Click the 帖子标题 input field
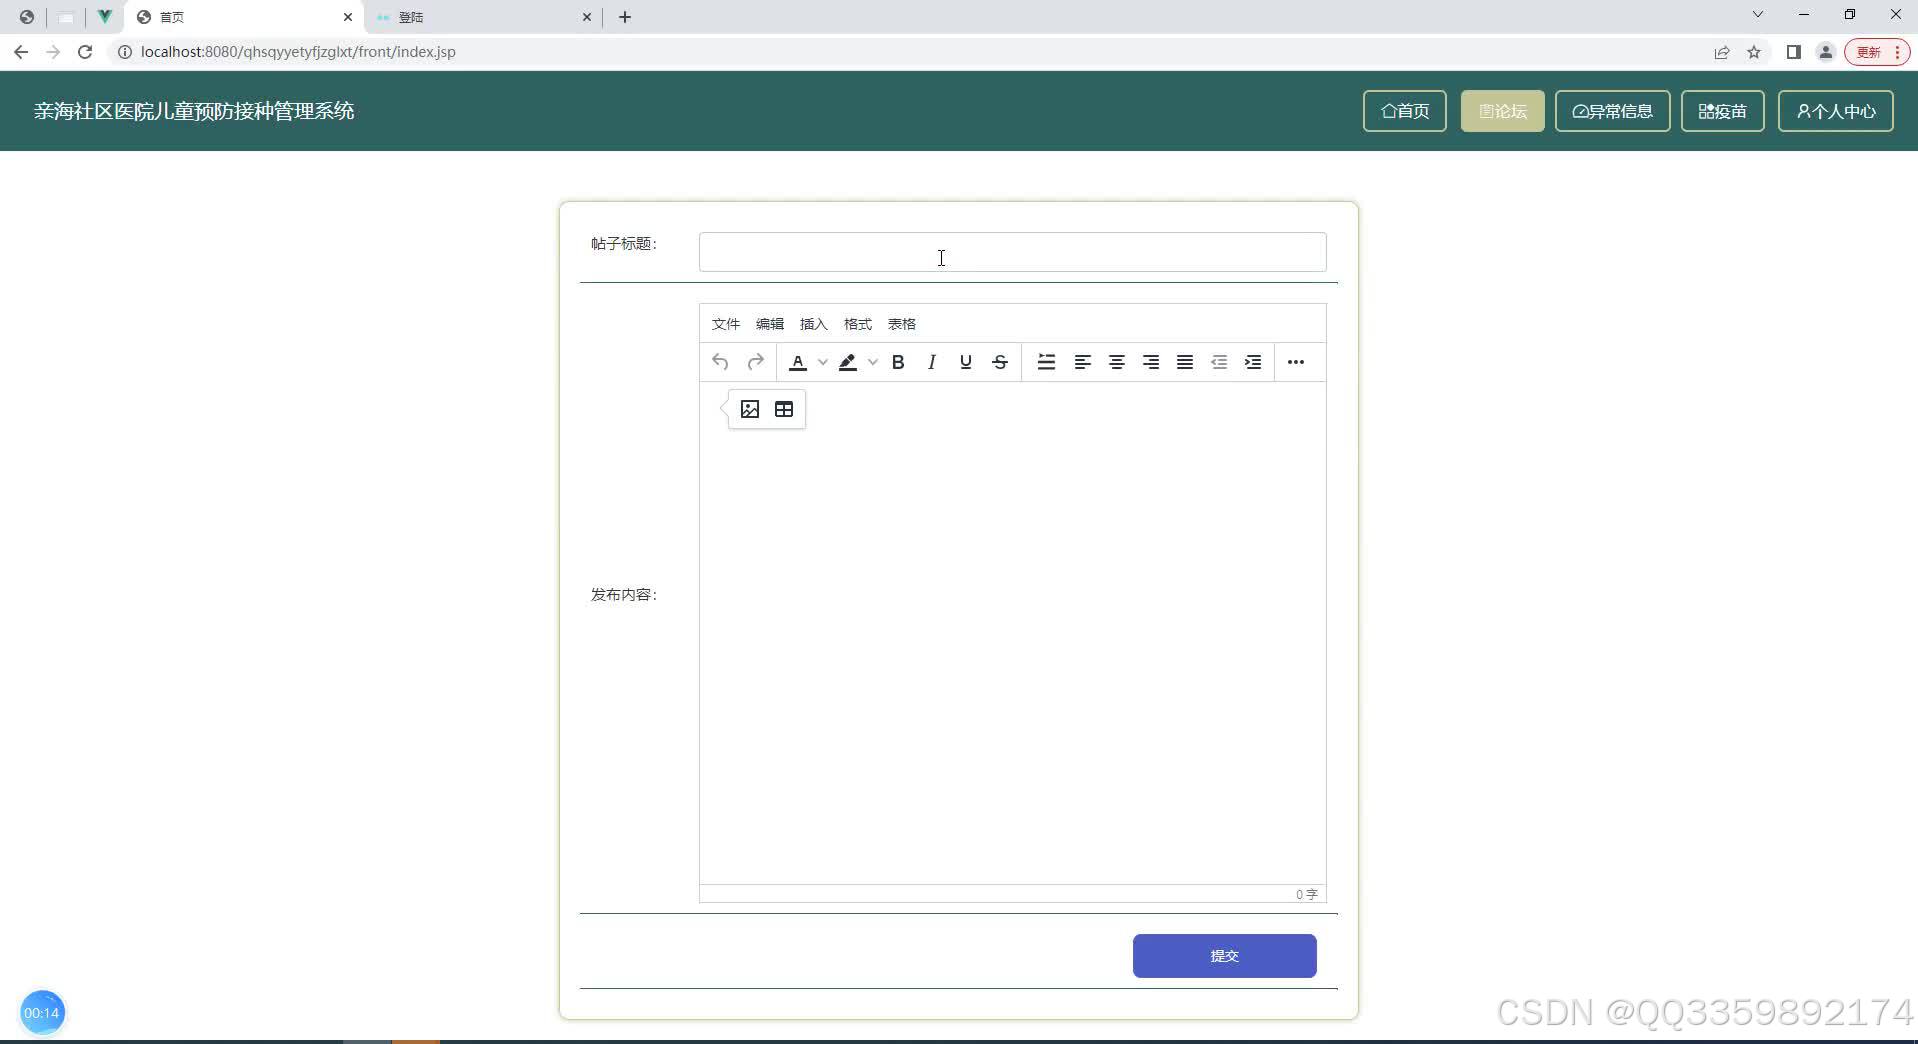 (1012, 252)
